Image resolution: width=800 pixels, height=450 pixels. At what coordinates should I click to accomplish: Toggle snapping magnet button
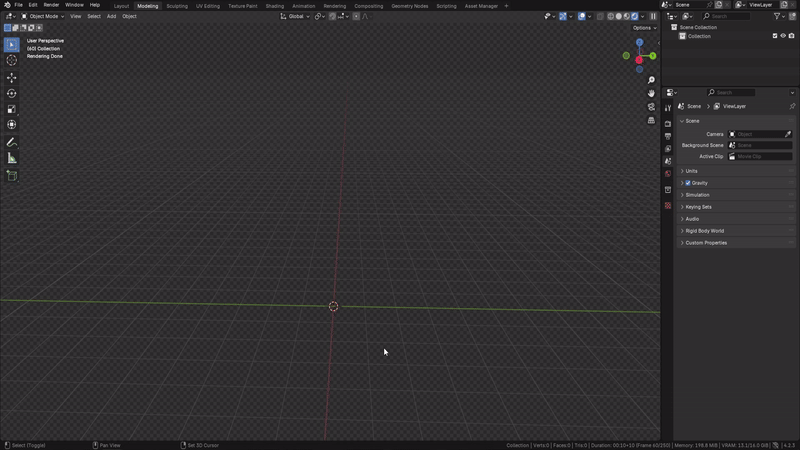pyautogui.click(x=332, y=16)
